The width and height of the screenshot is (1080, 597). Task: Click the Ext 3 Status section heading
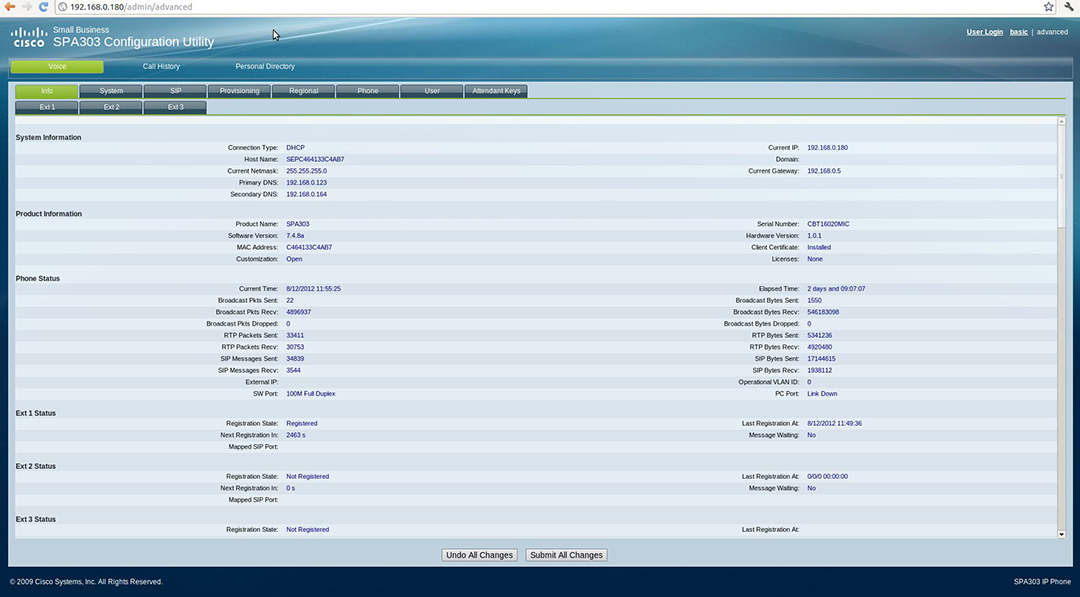(36, 520)
